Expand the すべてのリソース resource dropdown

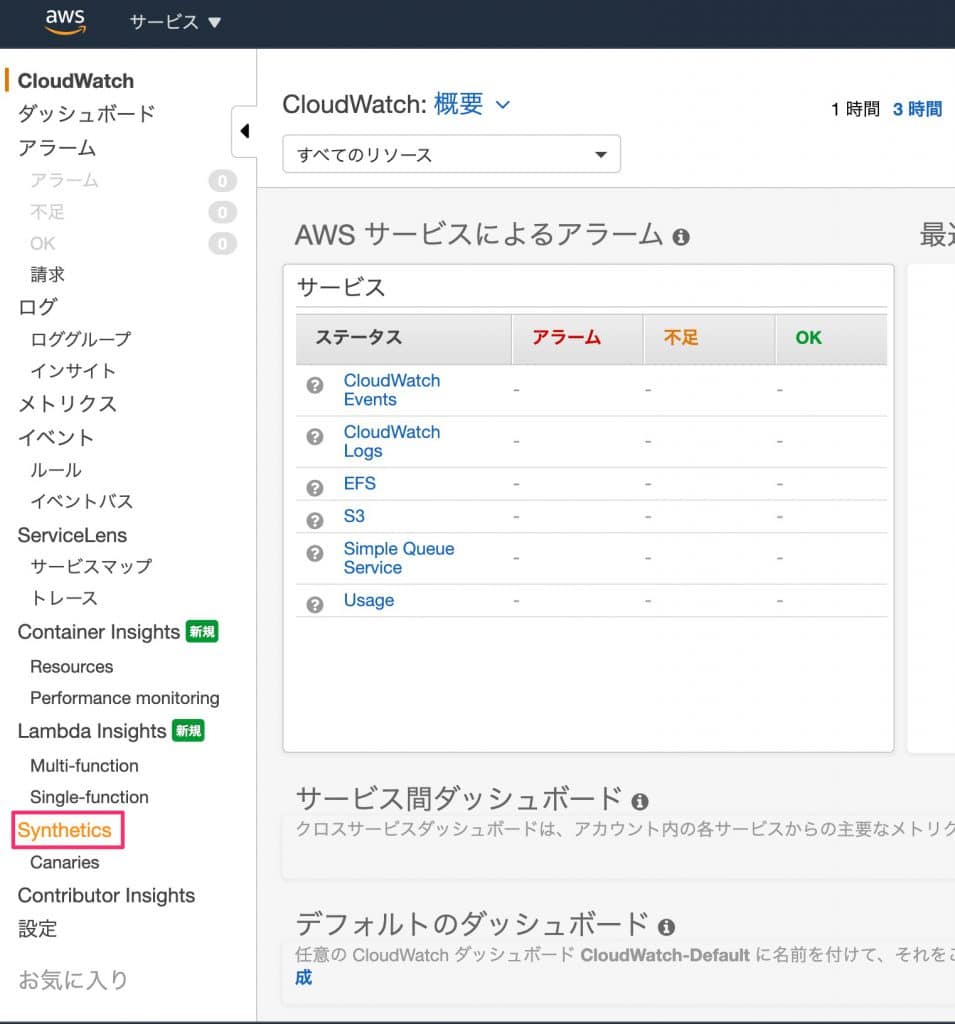[x=451, y=155]
